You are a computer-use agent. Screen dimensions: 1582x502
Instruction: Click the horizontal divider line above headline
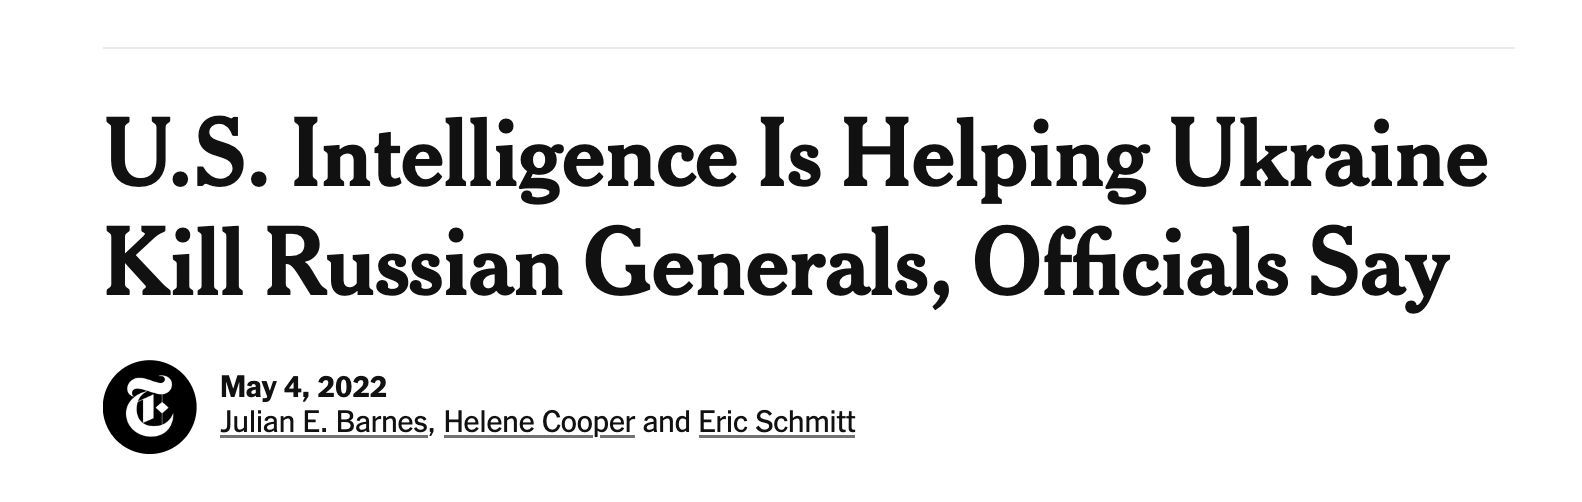point(808,47)
